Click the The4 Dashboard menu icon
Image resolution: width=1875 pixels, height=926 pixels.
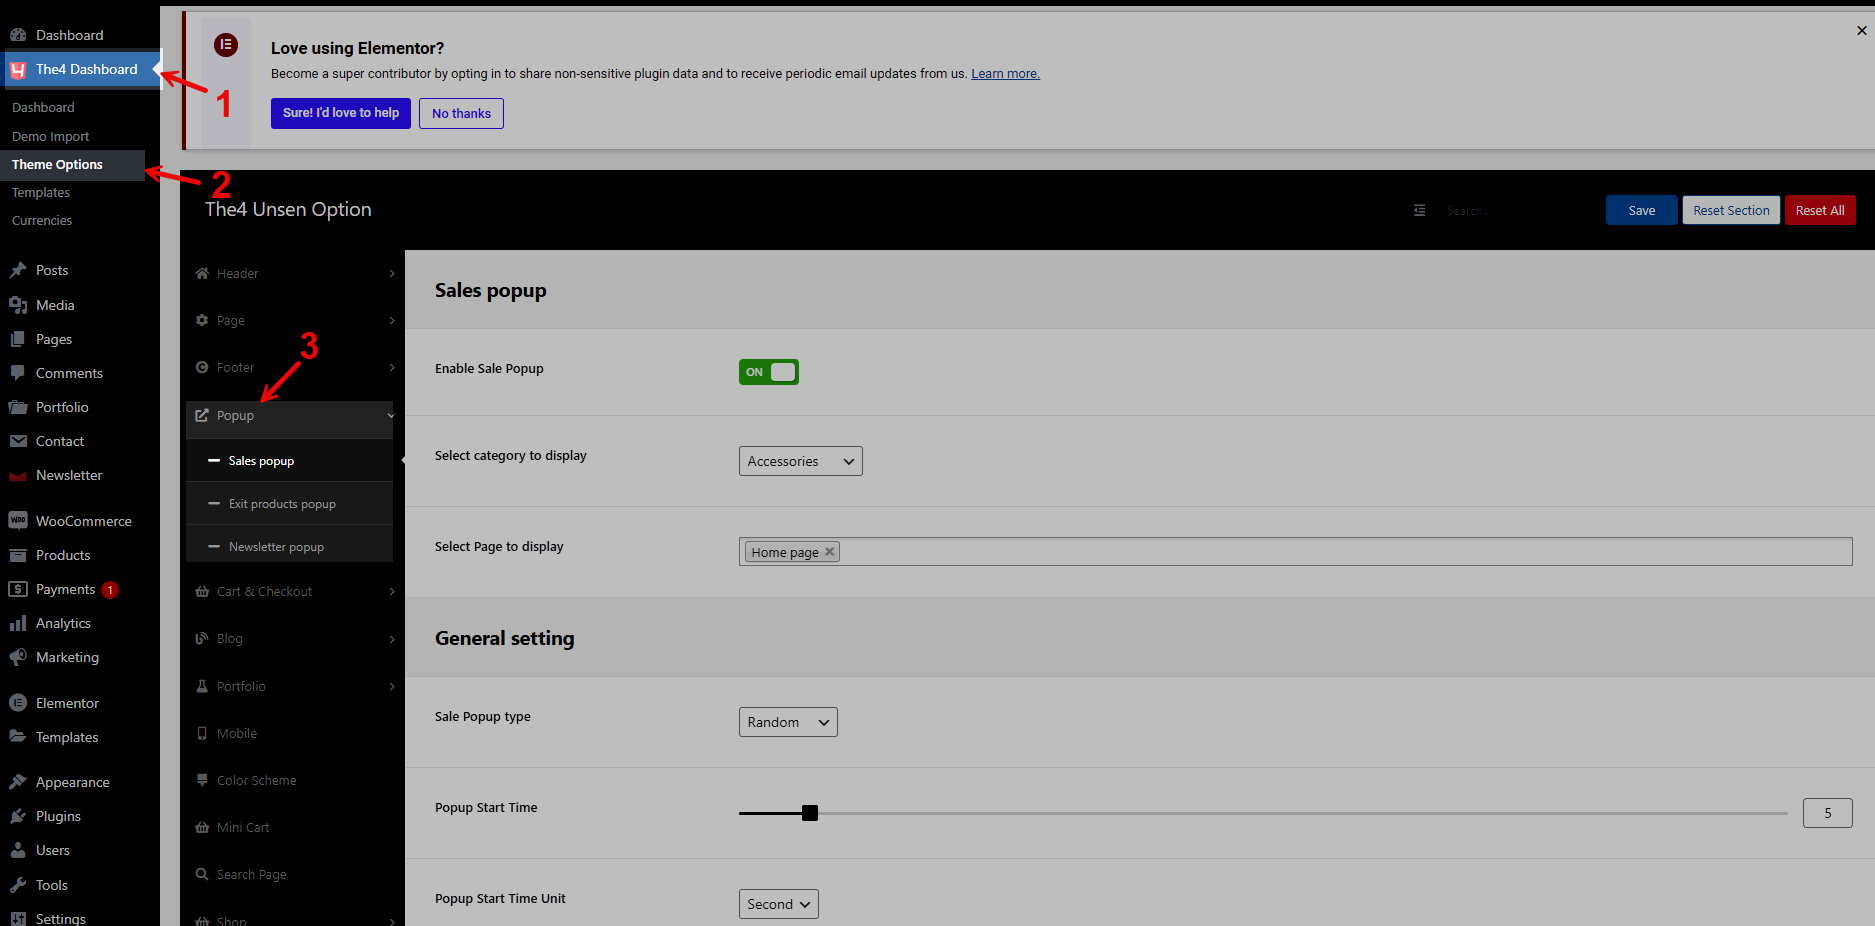[18, 69]
